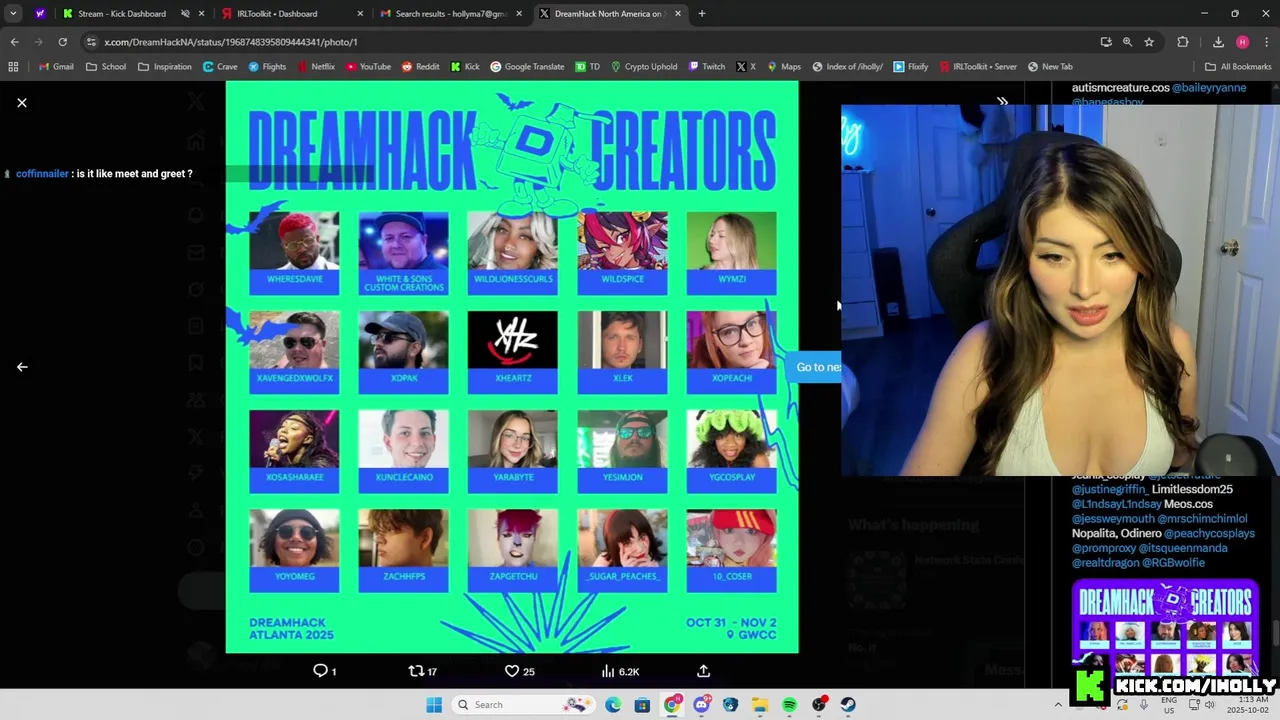Go to previous photo with left arrow
Screen dimensions: 1280x720
coord(22,367)
